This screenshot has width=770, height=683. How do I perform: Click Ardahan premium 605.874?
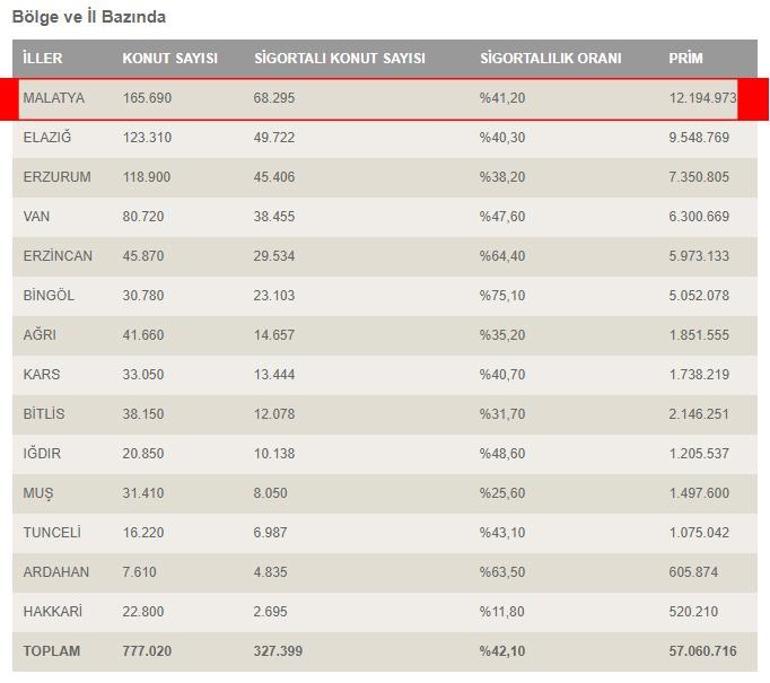(x=693, y=572)
